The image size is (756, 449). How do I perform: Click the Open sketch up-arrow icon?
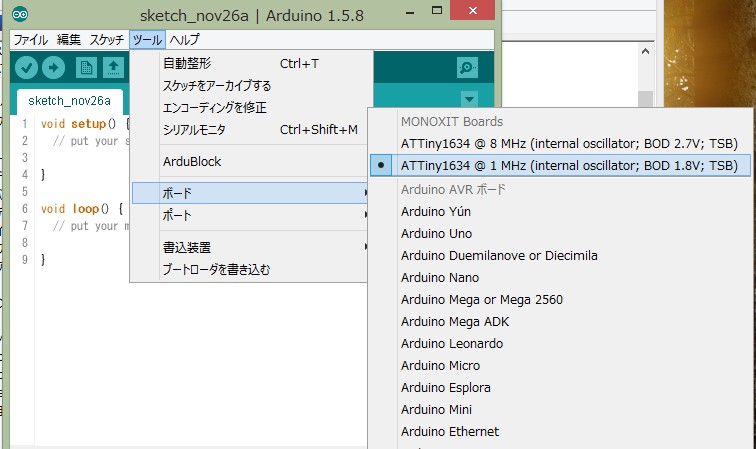click(x=113, y=68)
